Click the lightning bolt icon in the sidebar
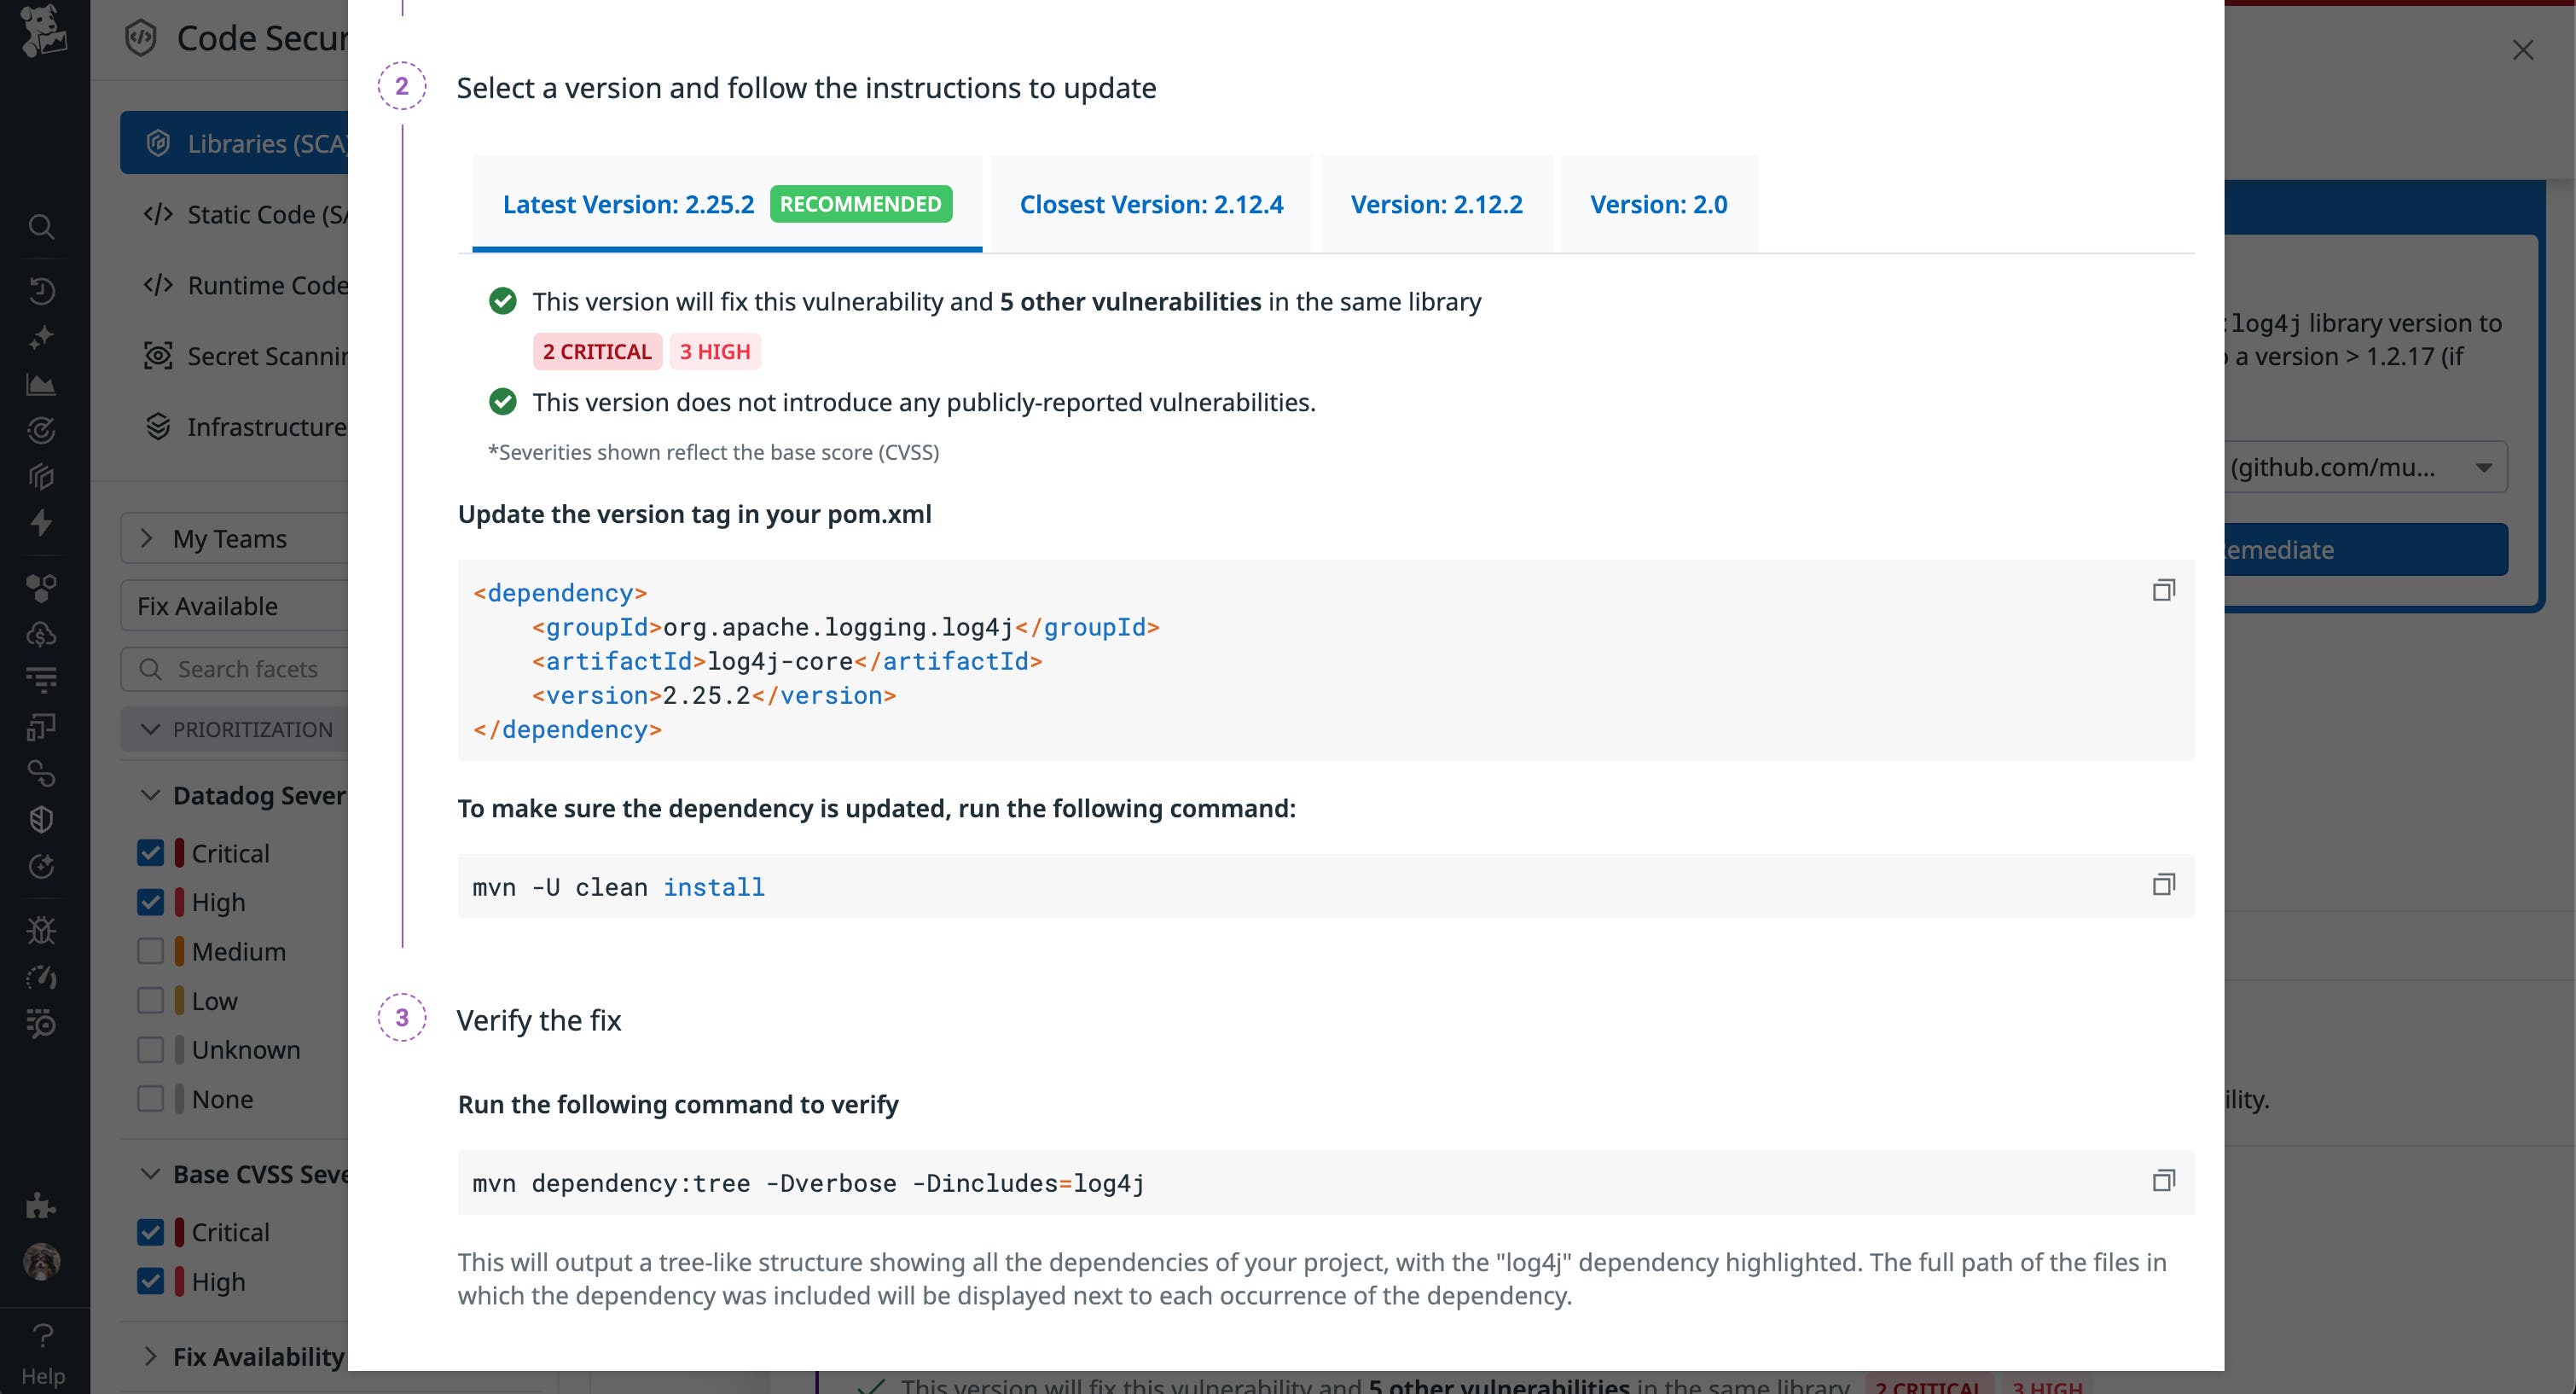The width and height of the screenshot is (2576, 1394). tap(42, 523)
